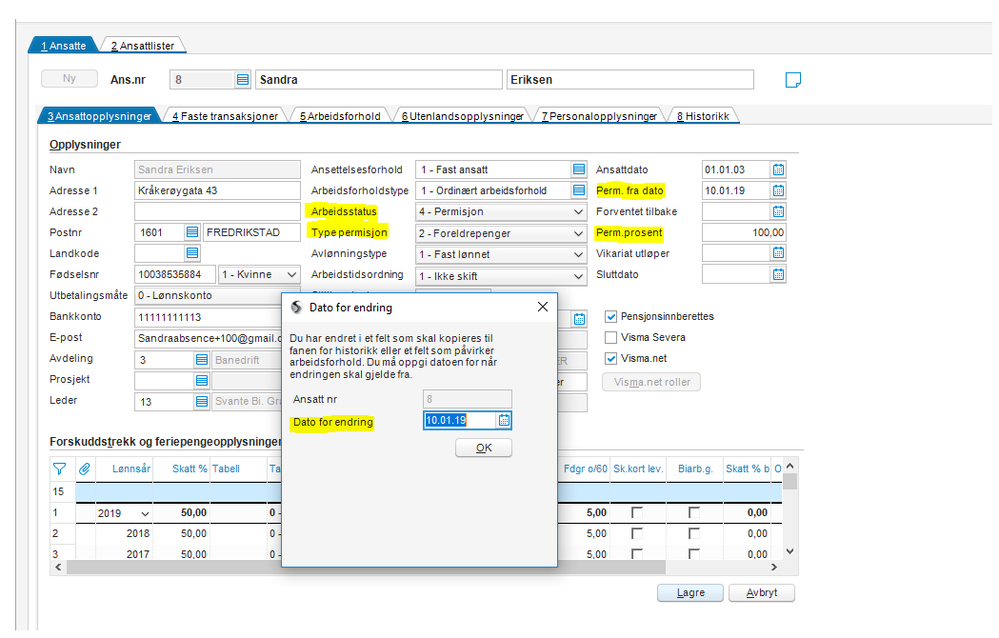Image resolution: width=999 pixels, height=638 pixels.
Task: Open the Ansattdato calendar picker
Action: coord(779,170)
